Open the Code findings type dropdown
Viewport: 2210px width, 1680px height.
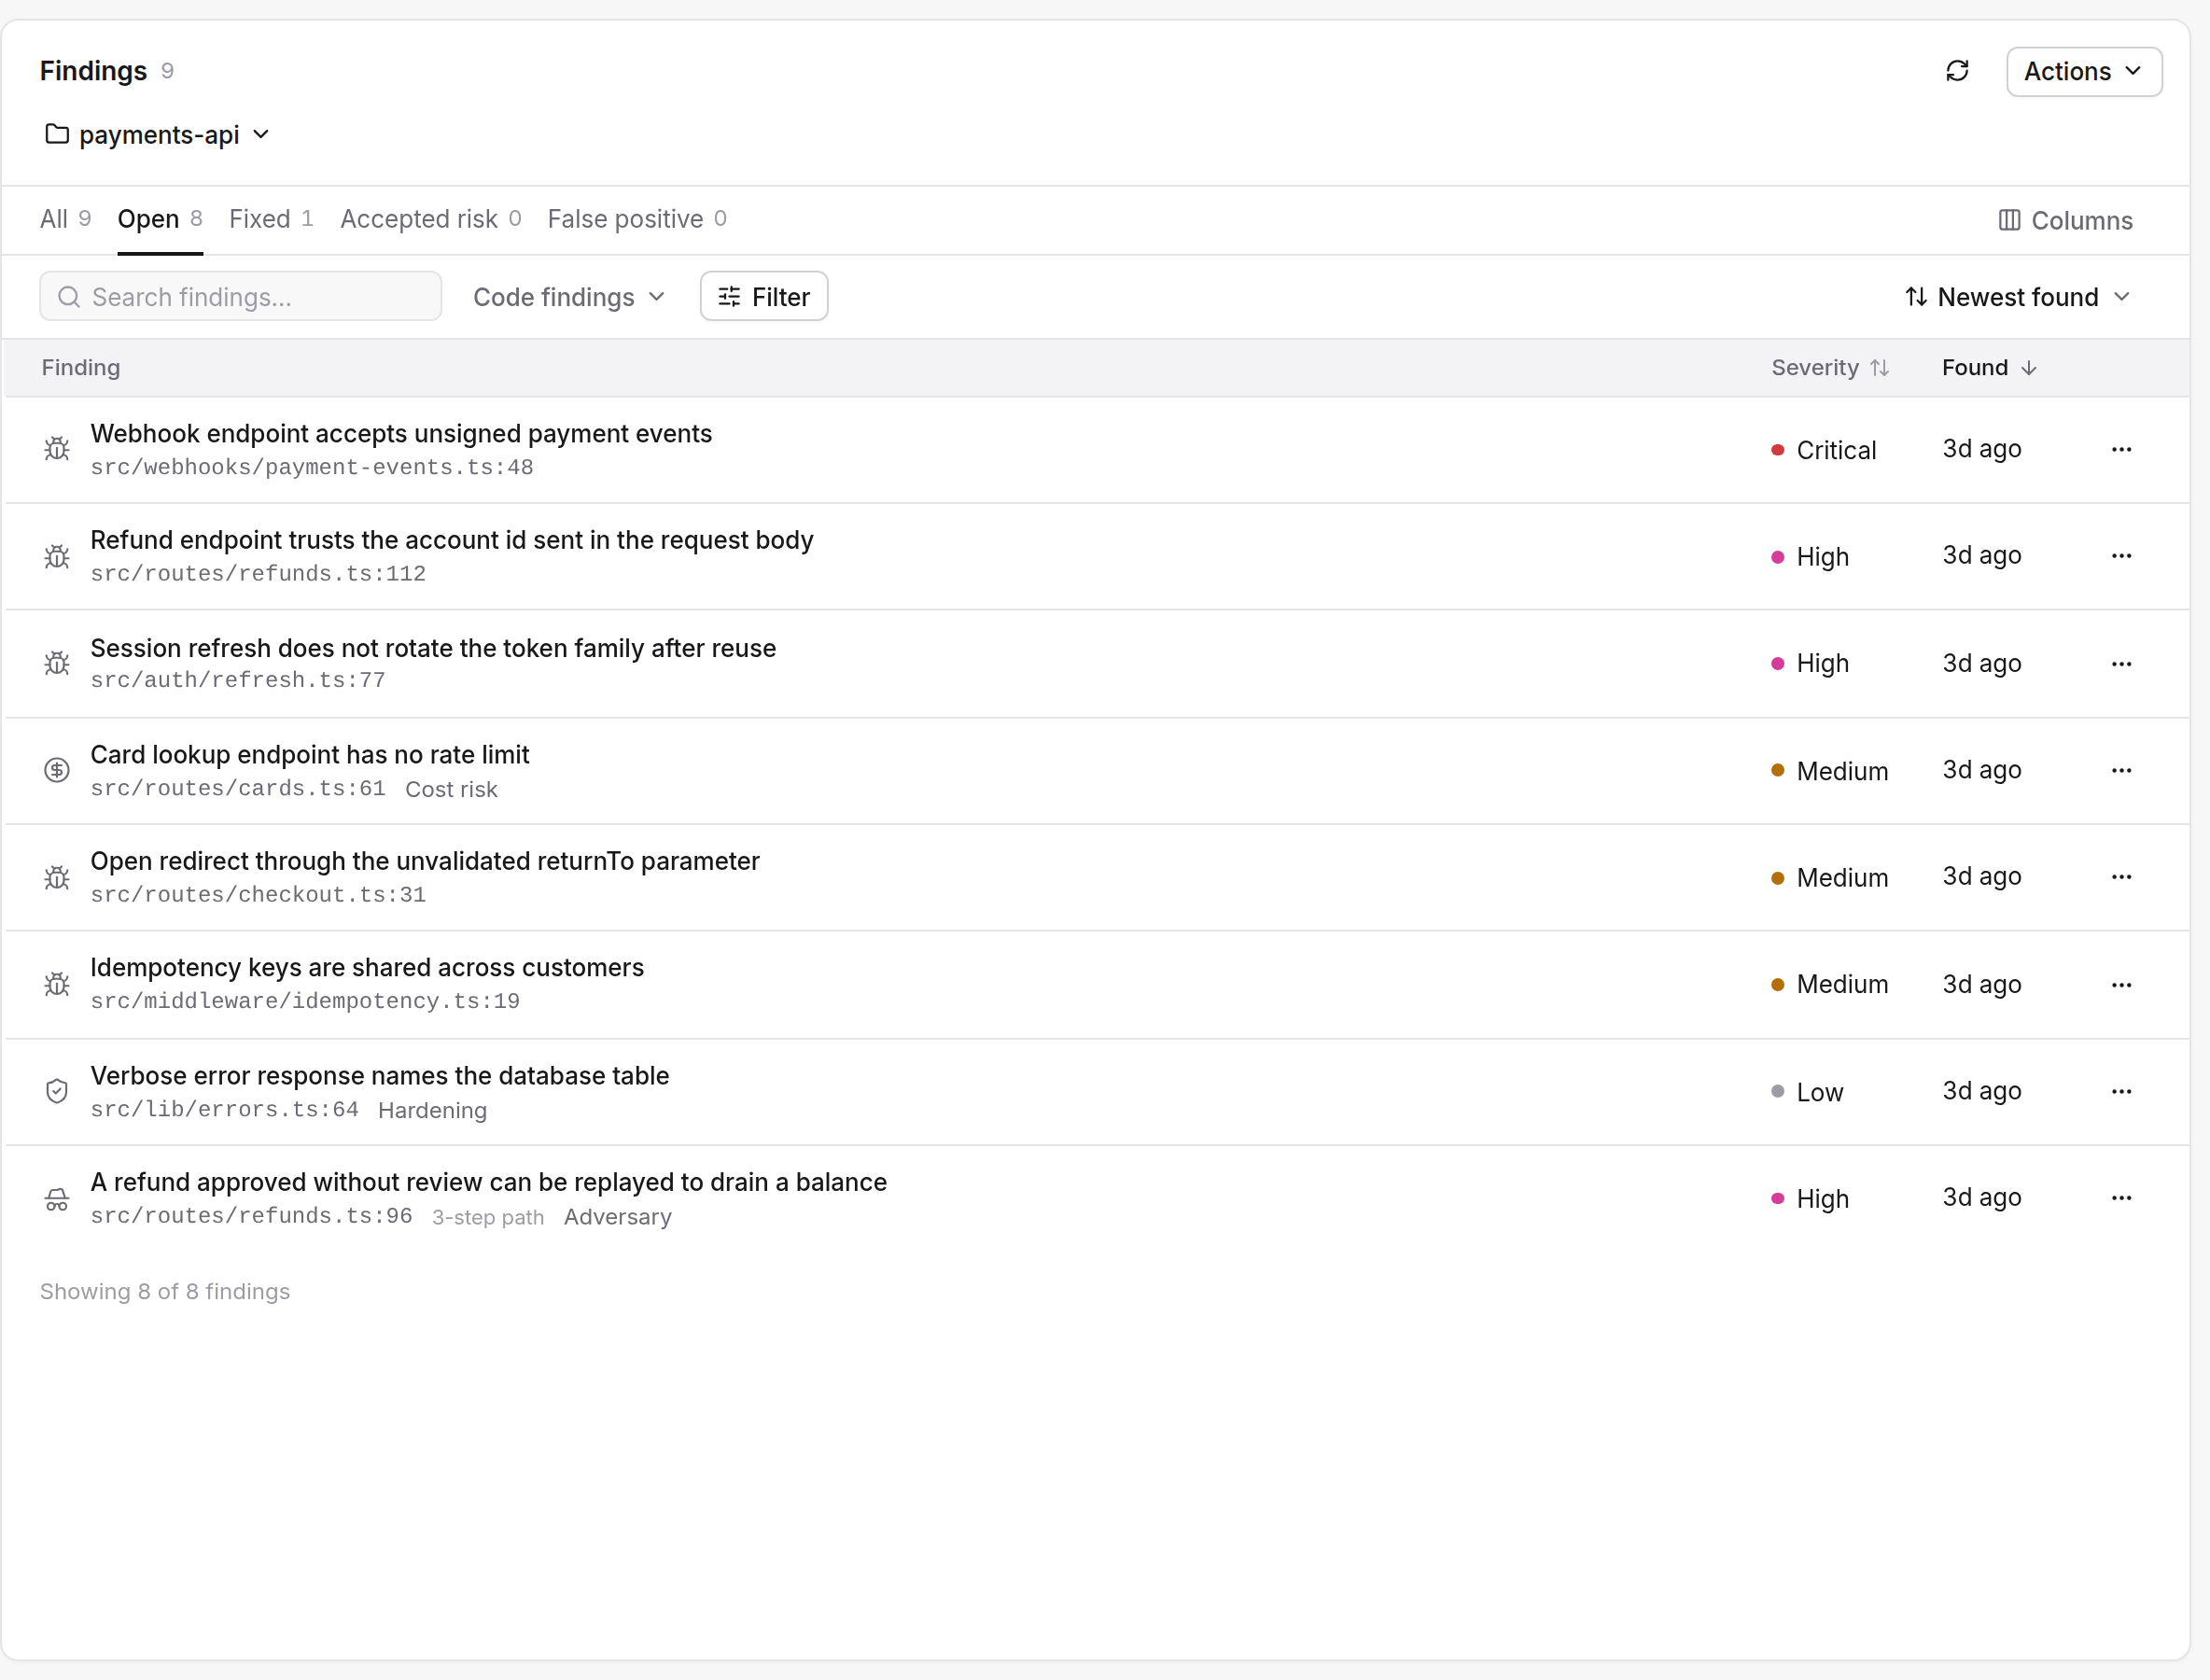coord(569,297)
